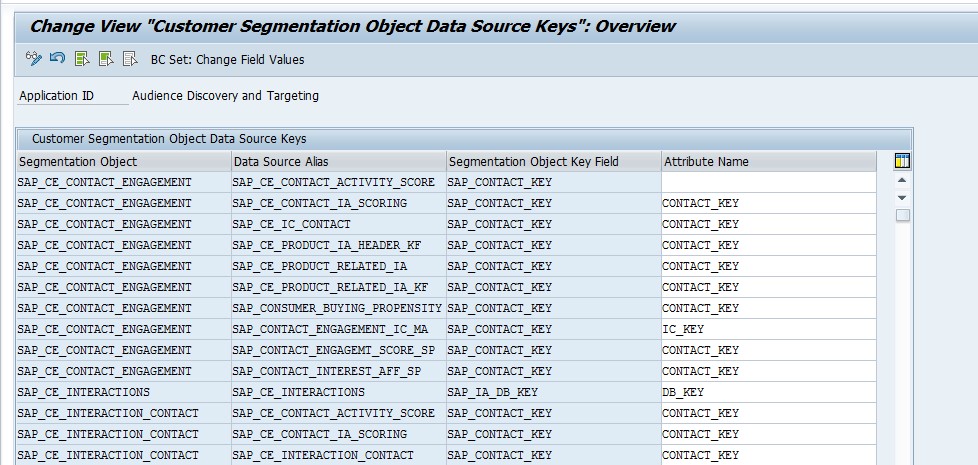Click the table scroll up arrow

pos(902,180)
